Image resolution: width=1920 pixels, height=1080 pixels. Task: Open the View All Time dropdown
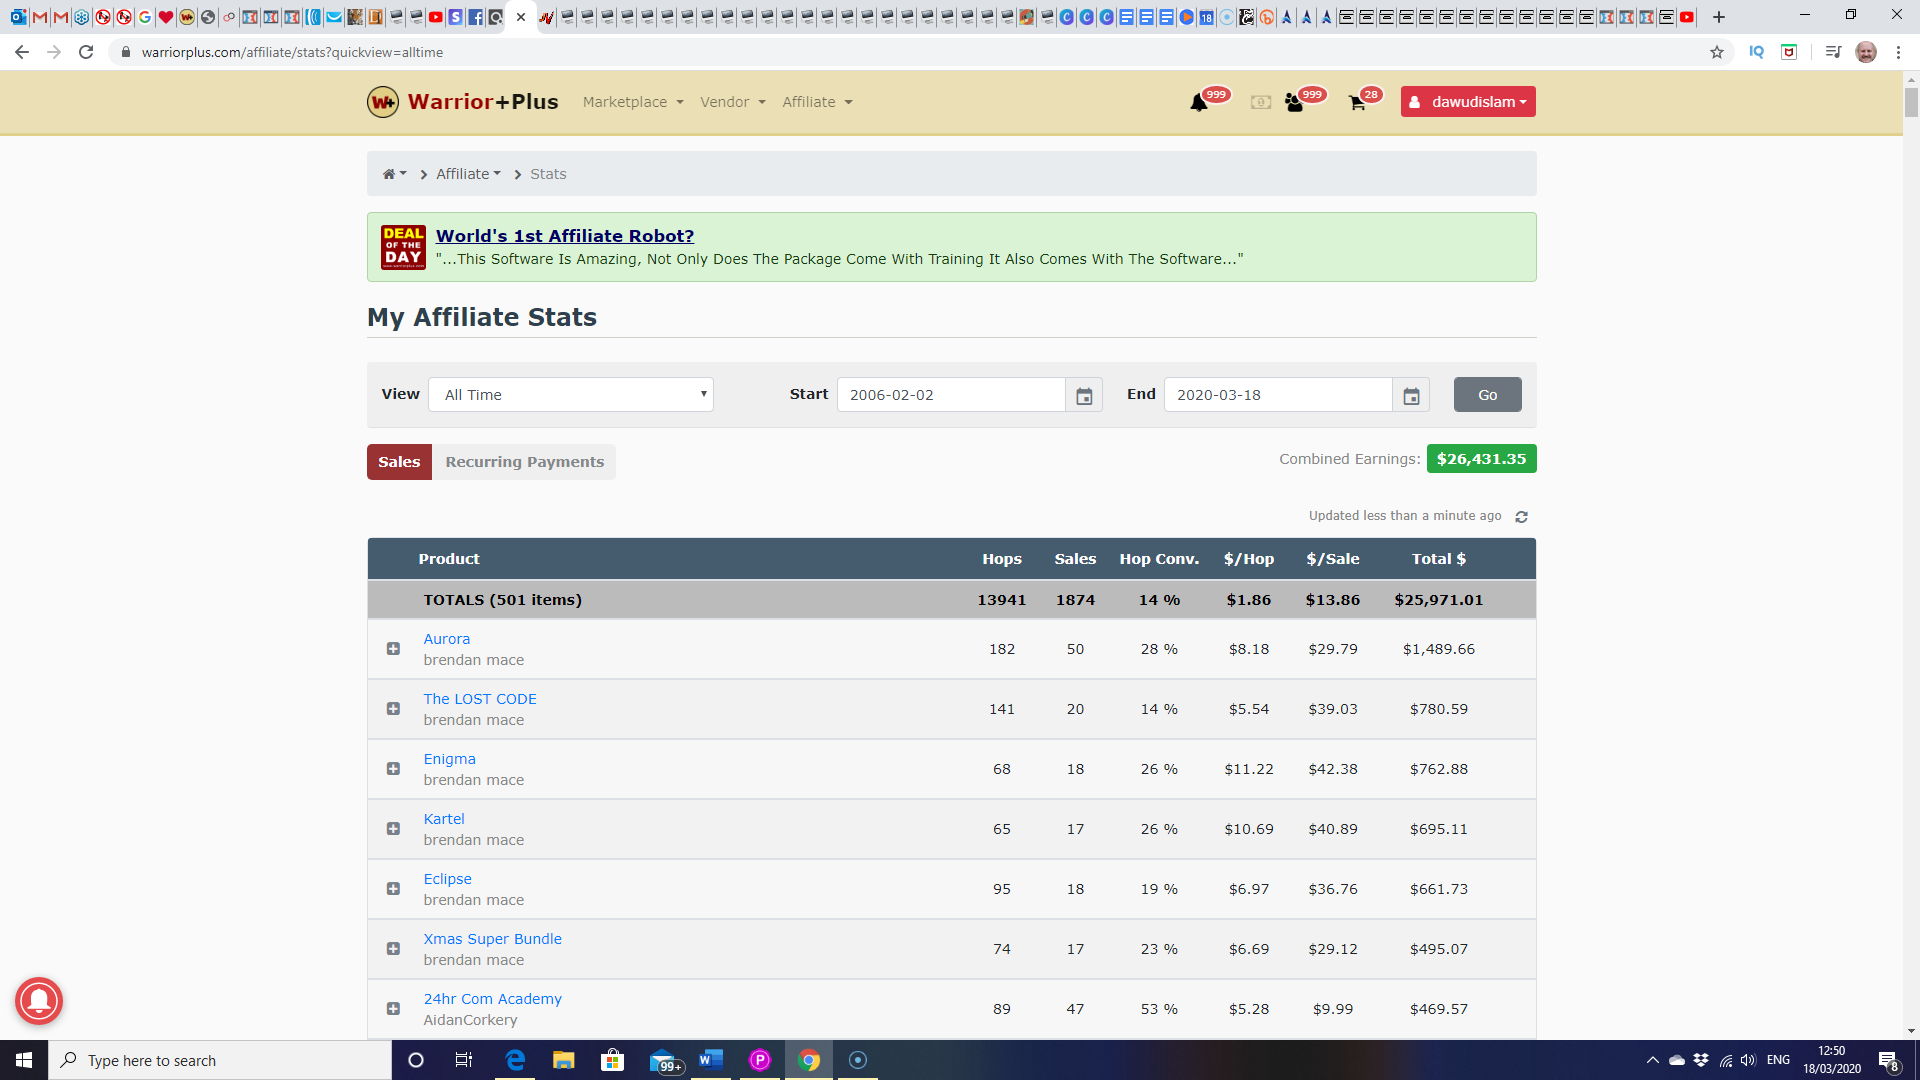pos(571,395)
